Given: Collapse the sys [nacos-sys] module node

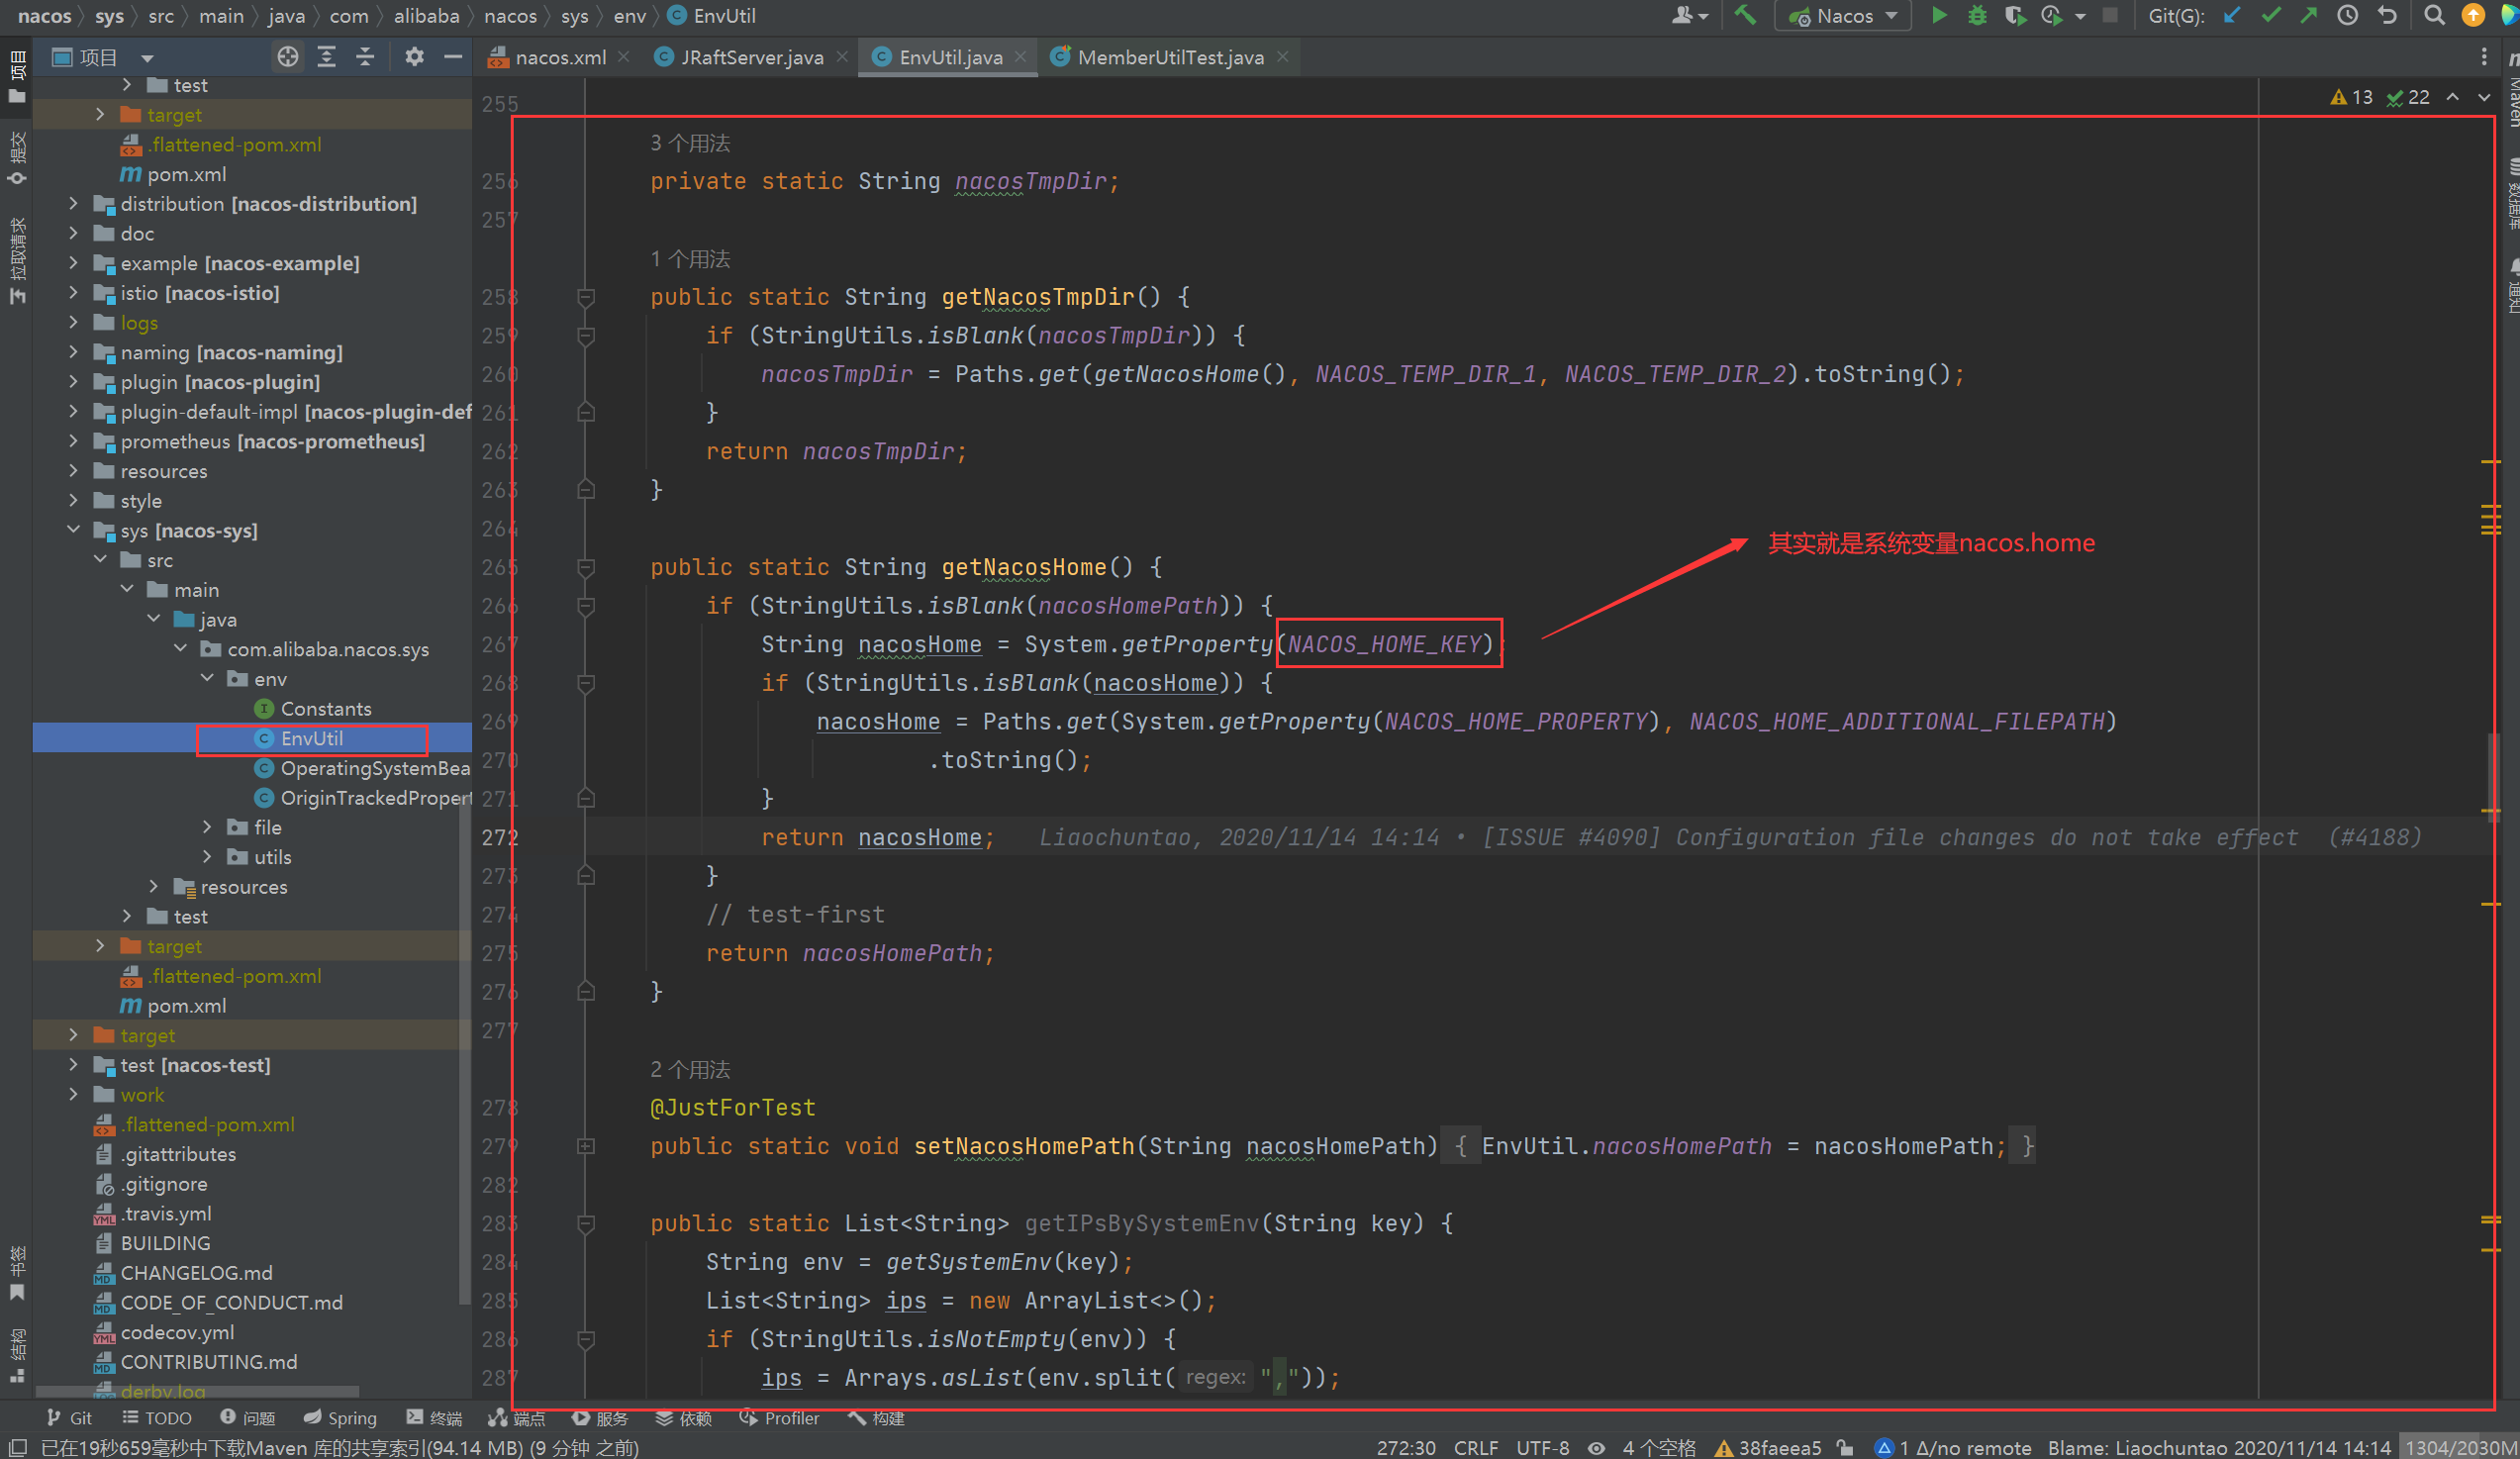Looking at the screenshot, I should click(x=74, y=530).
